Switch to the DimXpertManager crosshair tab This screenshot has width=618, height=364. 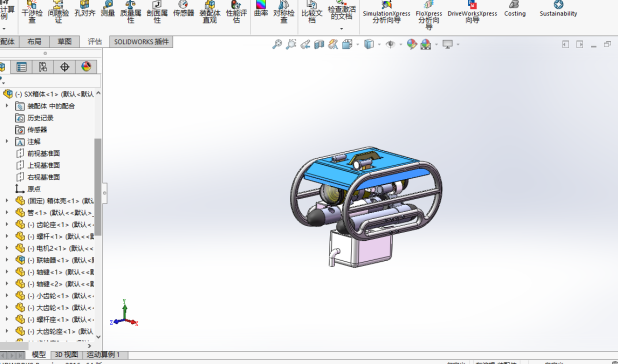click(x=64, y=67)
